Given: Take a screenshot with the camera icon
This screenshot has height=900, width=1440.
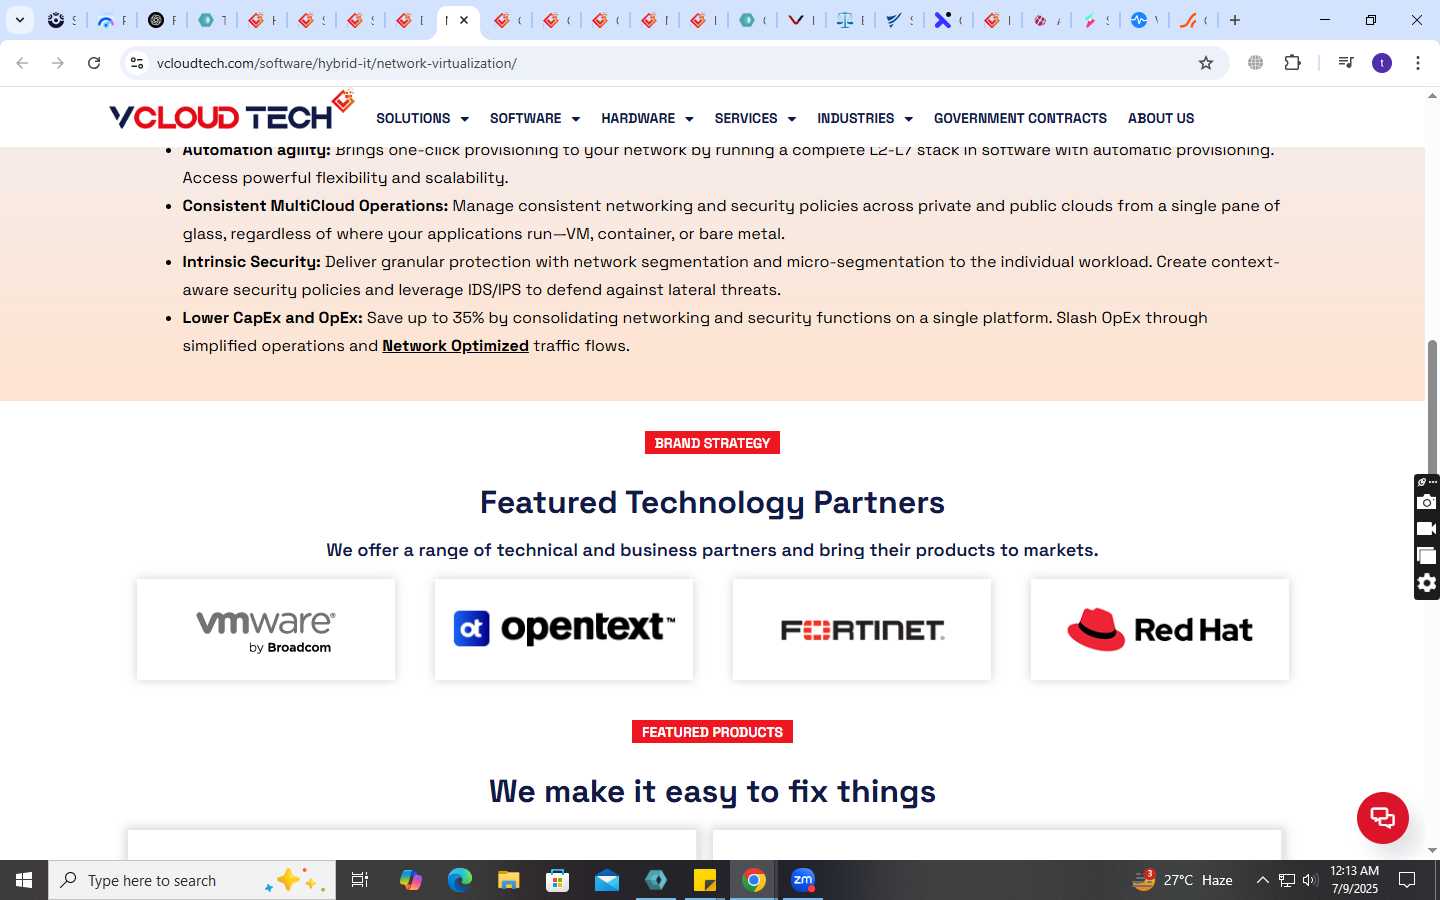Looking at the screenshot, I should [1427, 502].
